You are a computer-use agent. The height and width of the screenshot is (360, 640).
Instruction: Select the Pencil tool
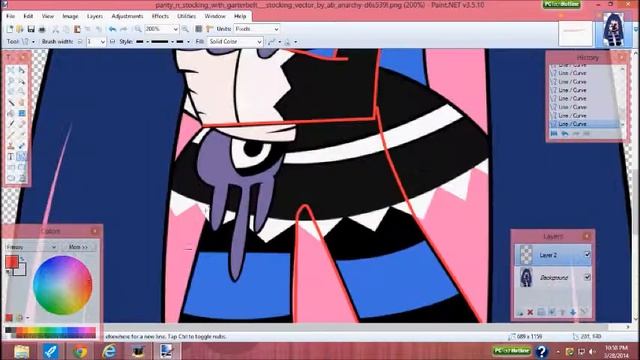coord(11,135)
